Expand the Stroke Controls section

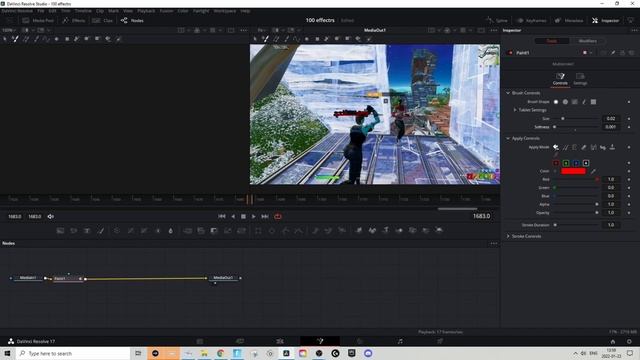tap(508, 236)
